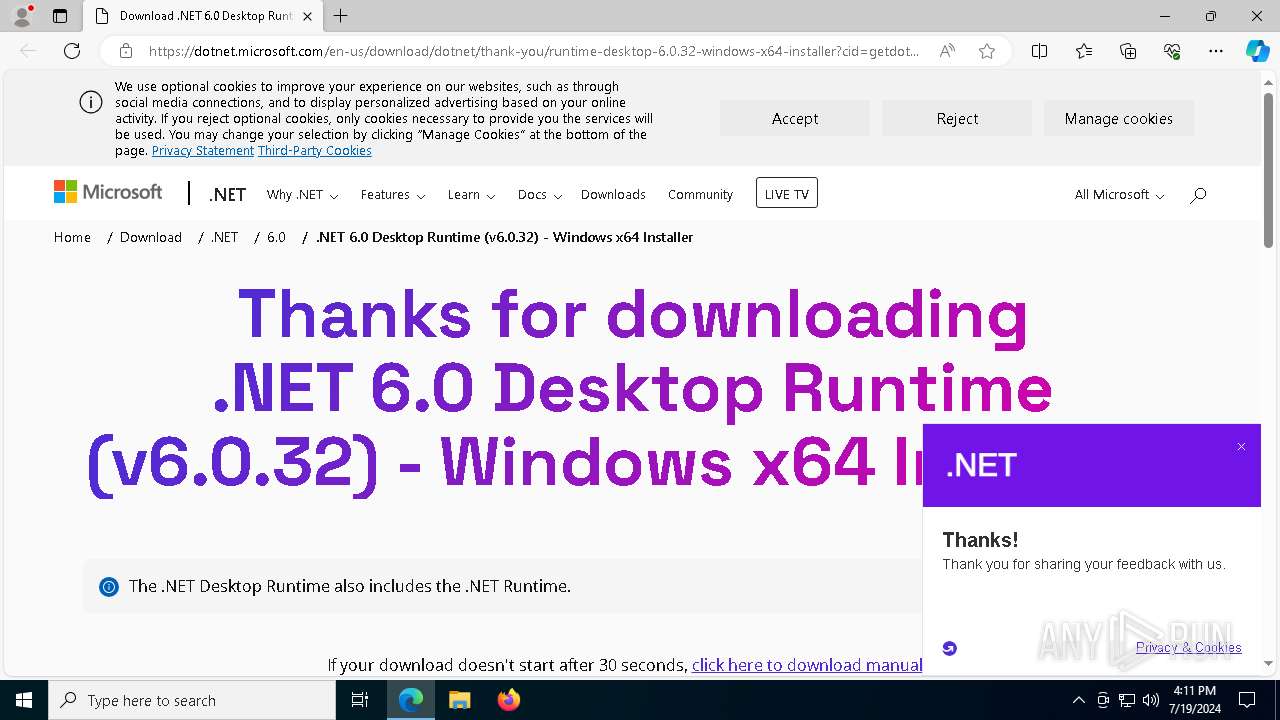Open the network tray icon
The image size is (1280, 720).
[1127, 700]
